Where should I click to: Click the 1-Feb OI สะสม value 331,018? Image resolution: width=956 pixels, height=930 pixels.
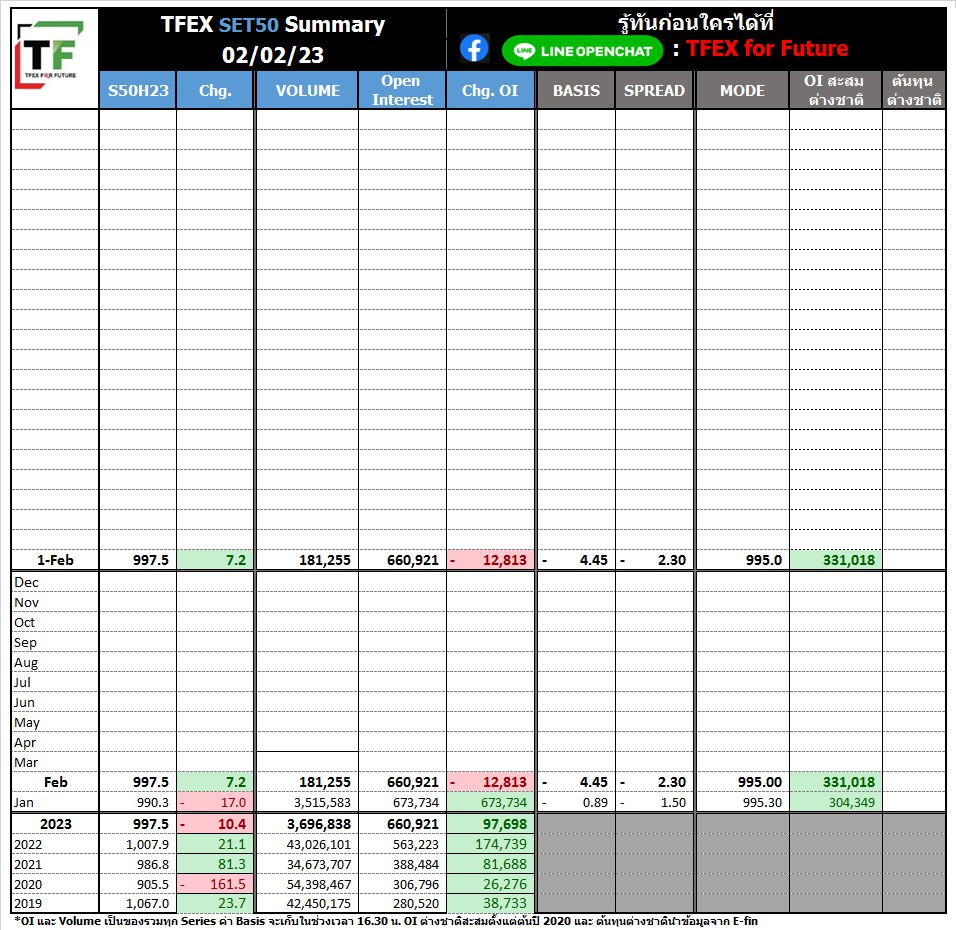tap(849, 560)
